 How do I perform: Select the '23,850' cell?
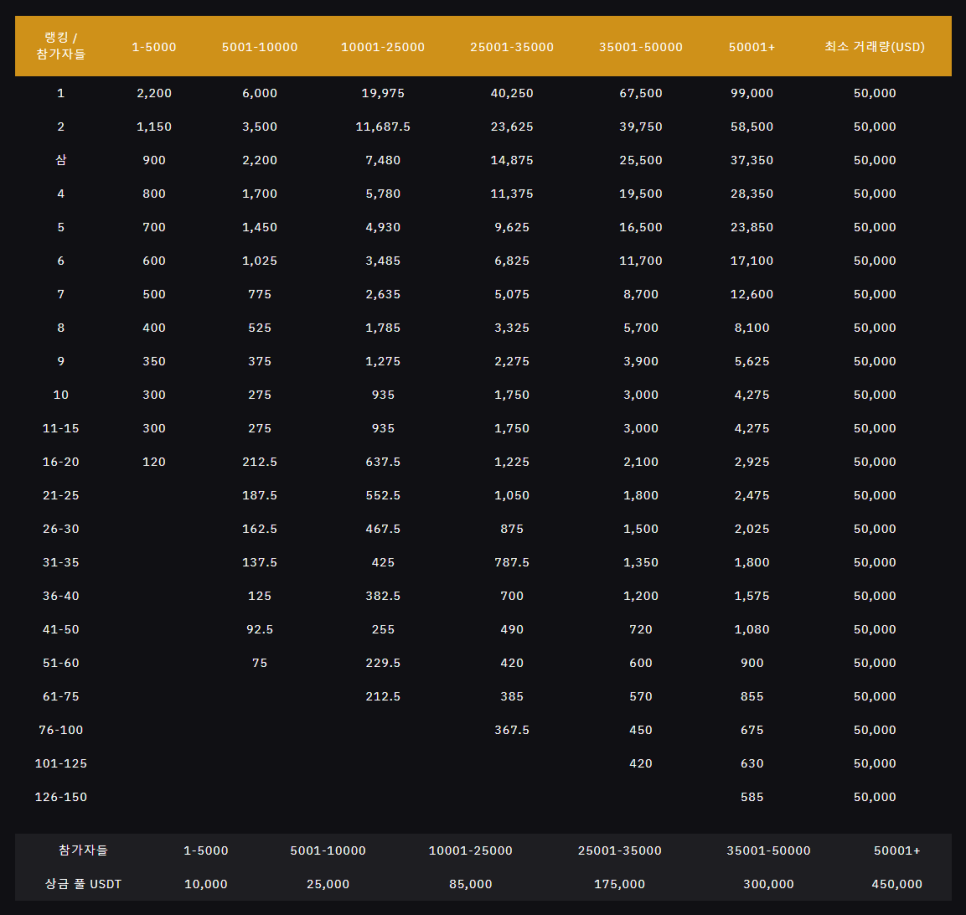tap(752, 227)
